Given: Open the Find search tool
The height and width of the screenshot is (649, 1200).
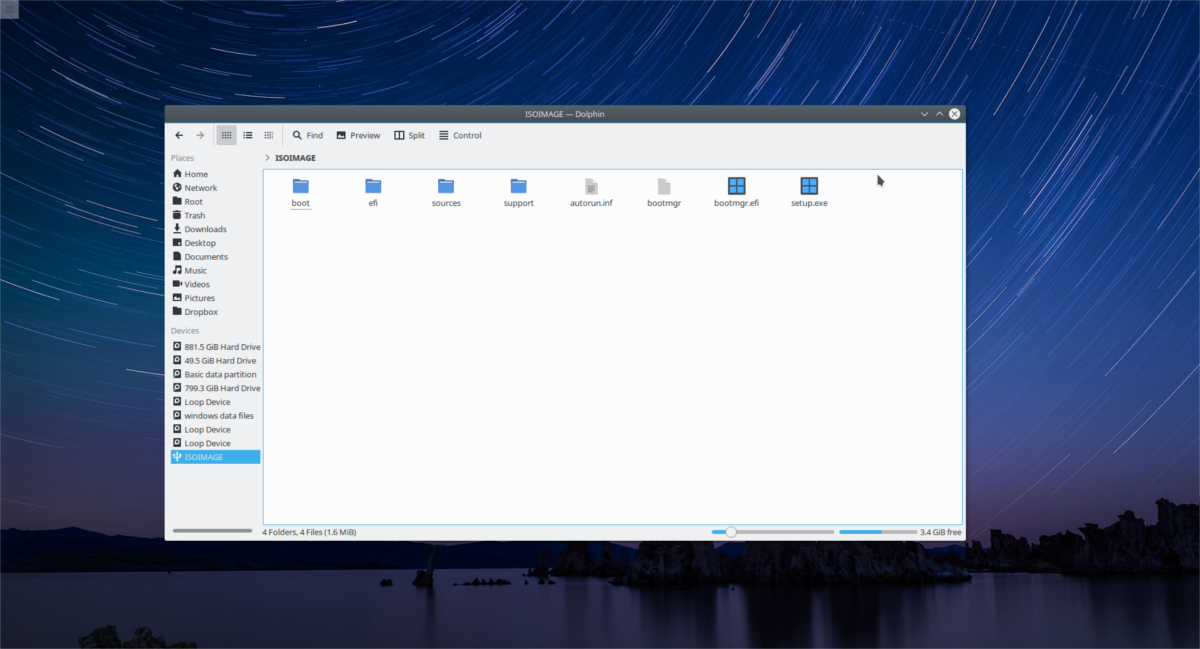Looking at the screenshot, I should click(x=307, y=135).
